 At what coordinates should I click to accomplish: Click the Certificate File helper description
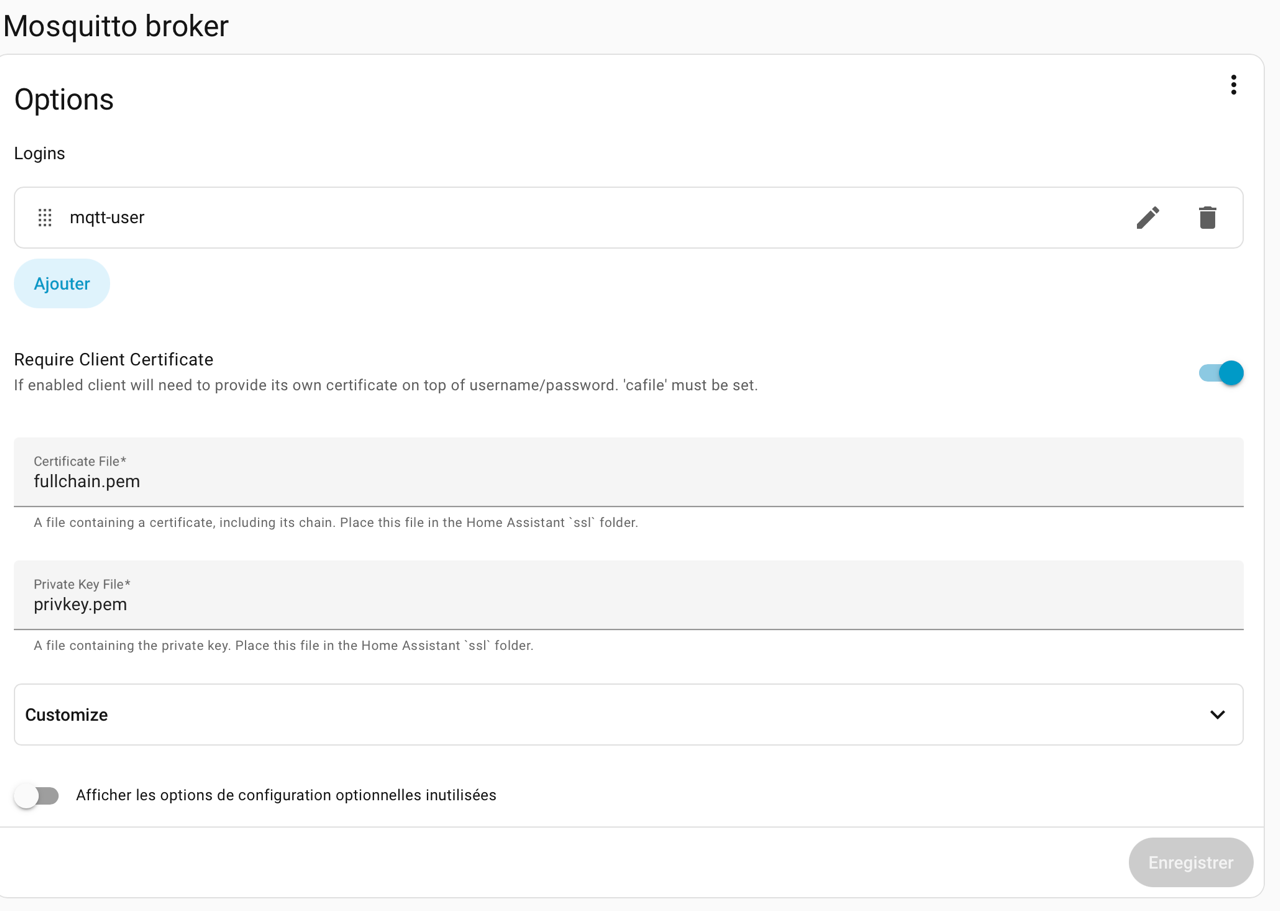[x=336, y=523]
